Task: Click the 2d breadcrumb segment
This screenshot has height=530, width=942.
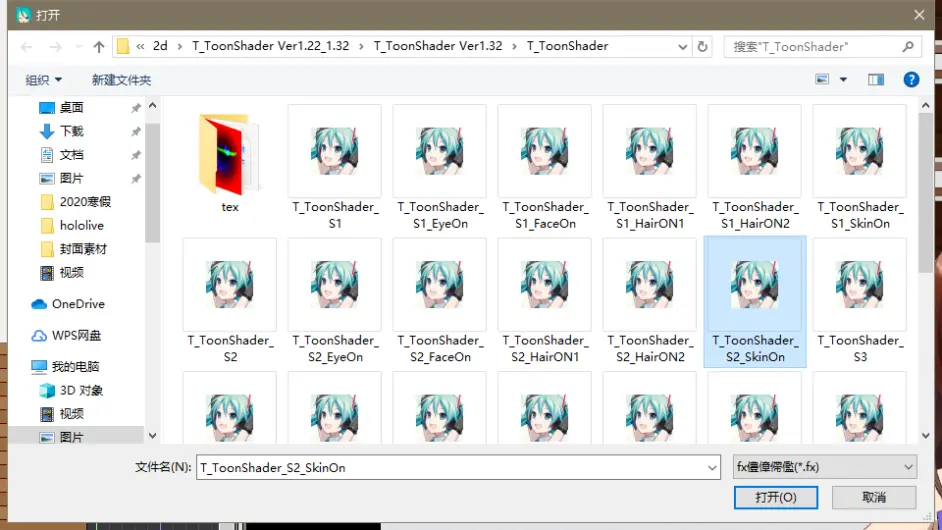Action: (160, 46)
